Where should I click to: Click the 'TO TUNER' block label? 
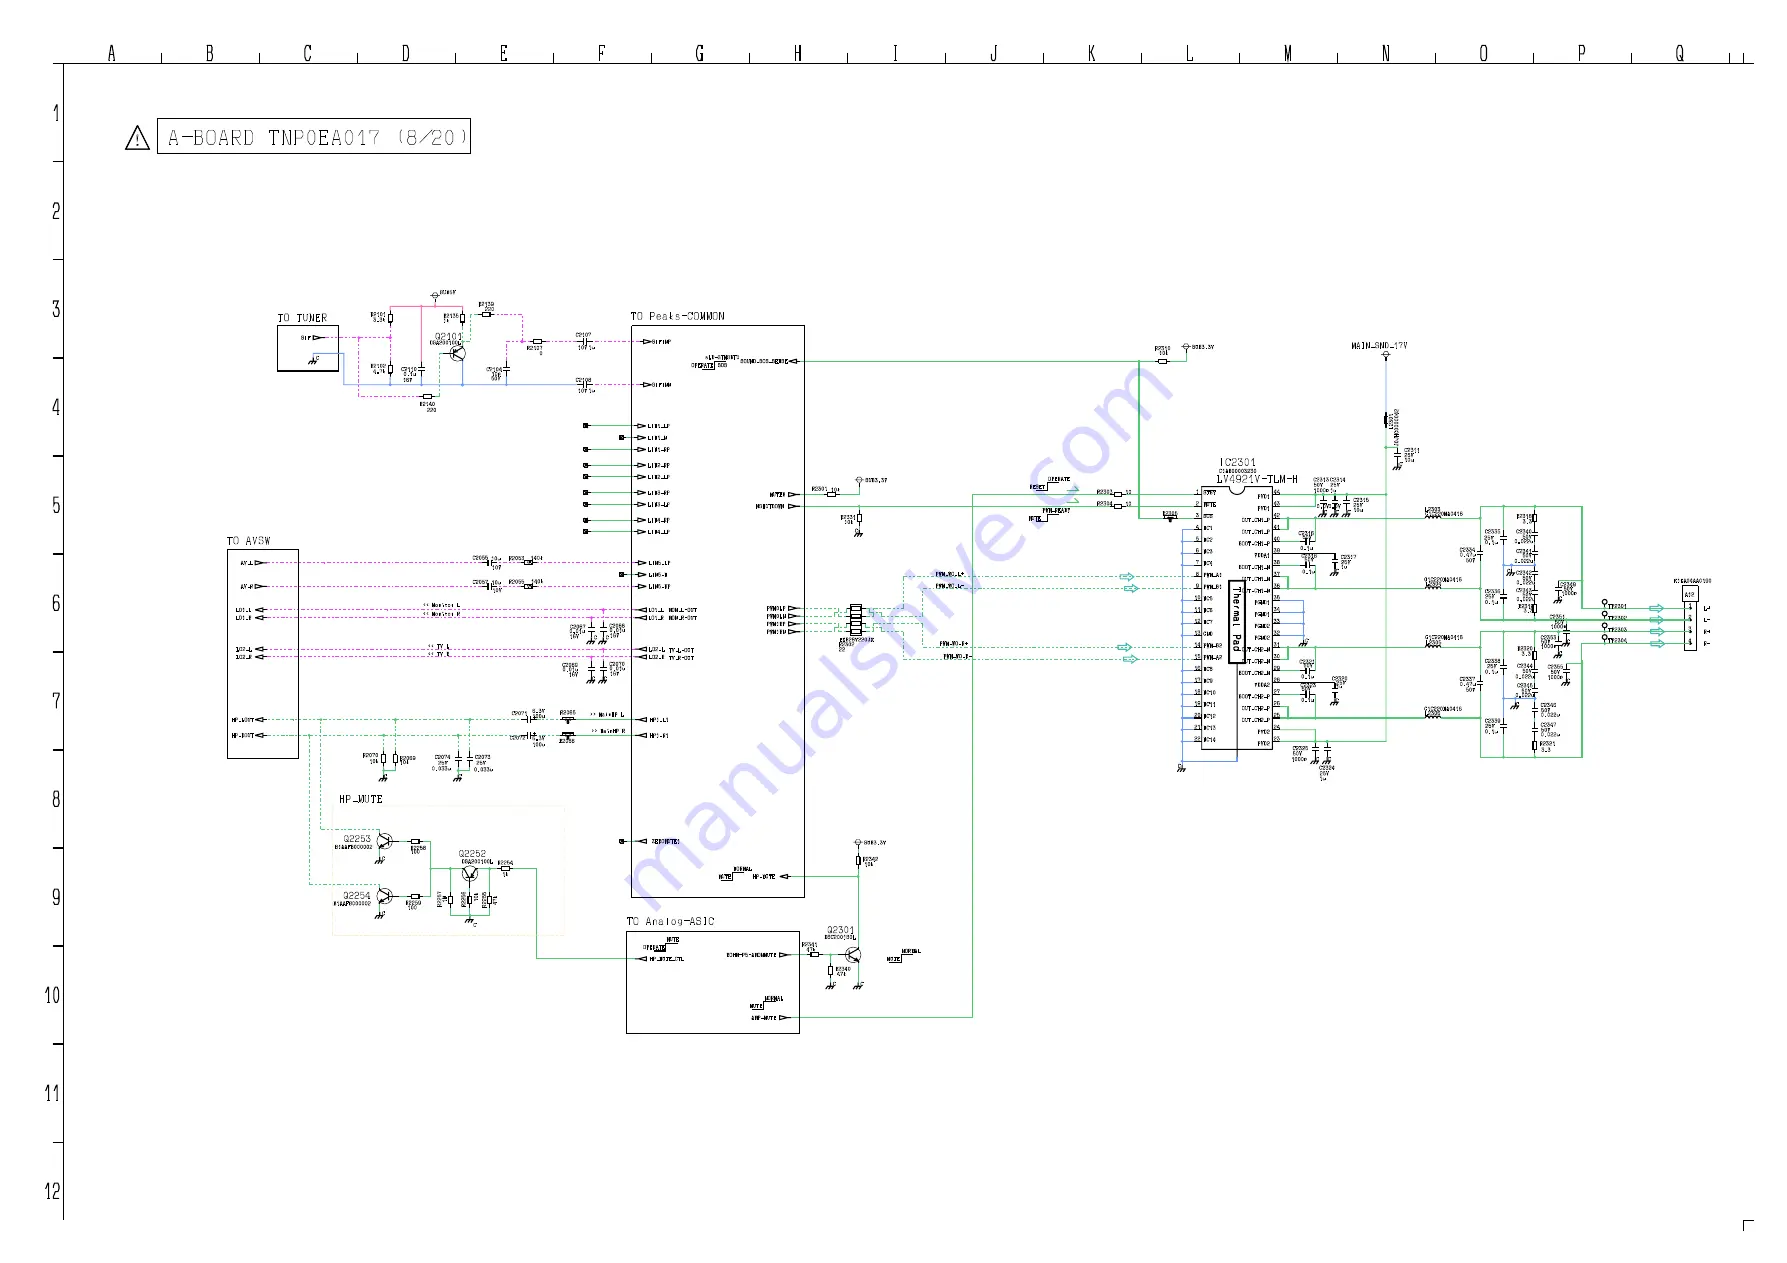click(x=302, y=318)
